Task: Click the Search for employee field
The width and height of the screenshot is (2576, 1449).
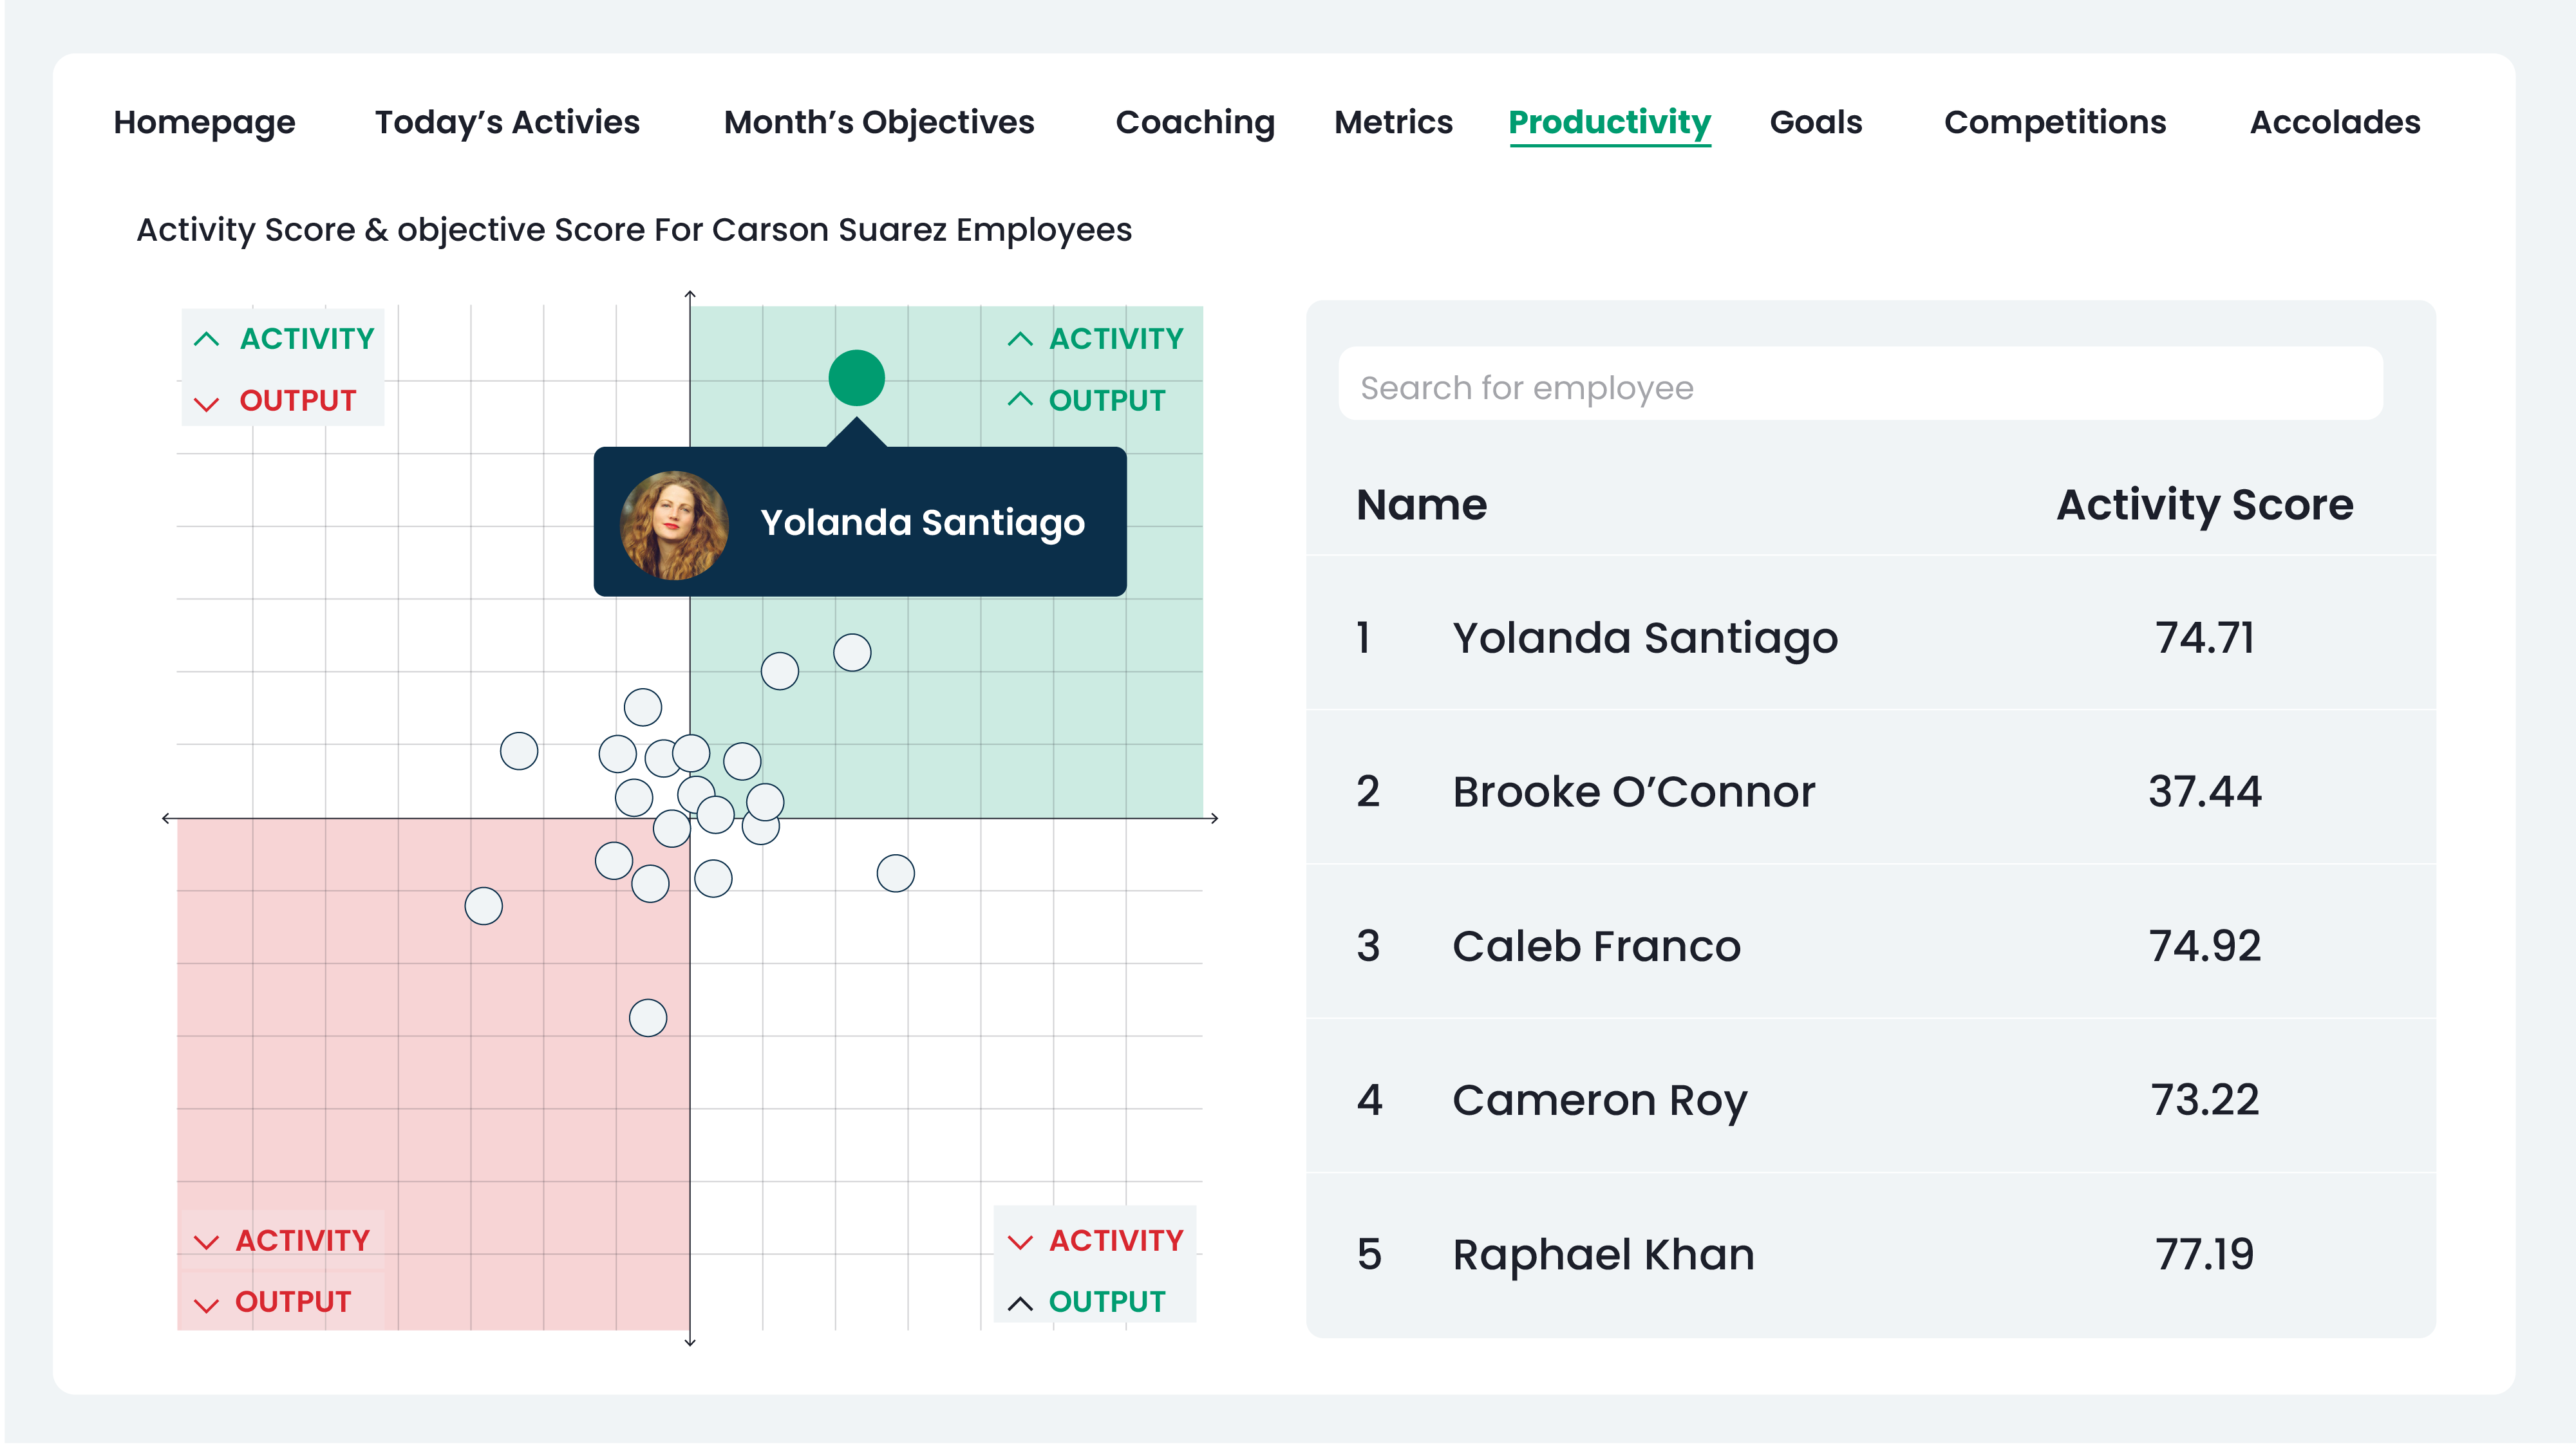Action: coord(1859,387)
